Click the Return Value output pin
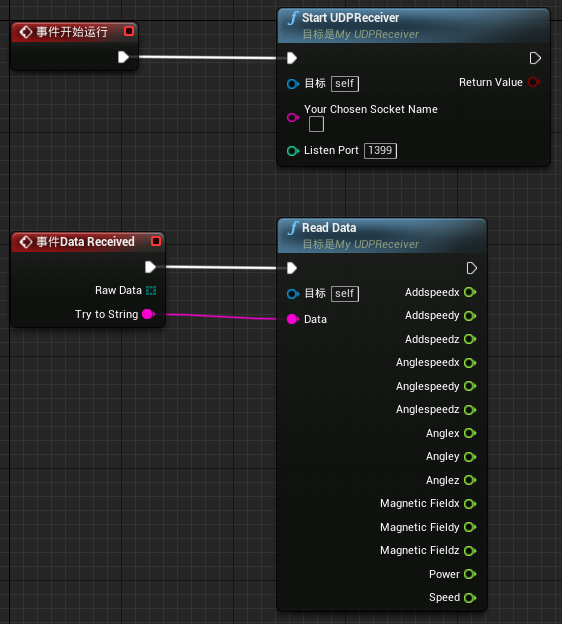Viewport: 562px width, 624px height. [x=534, y=82]
